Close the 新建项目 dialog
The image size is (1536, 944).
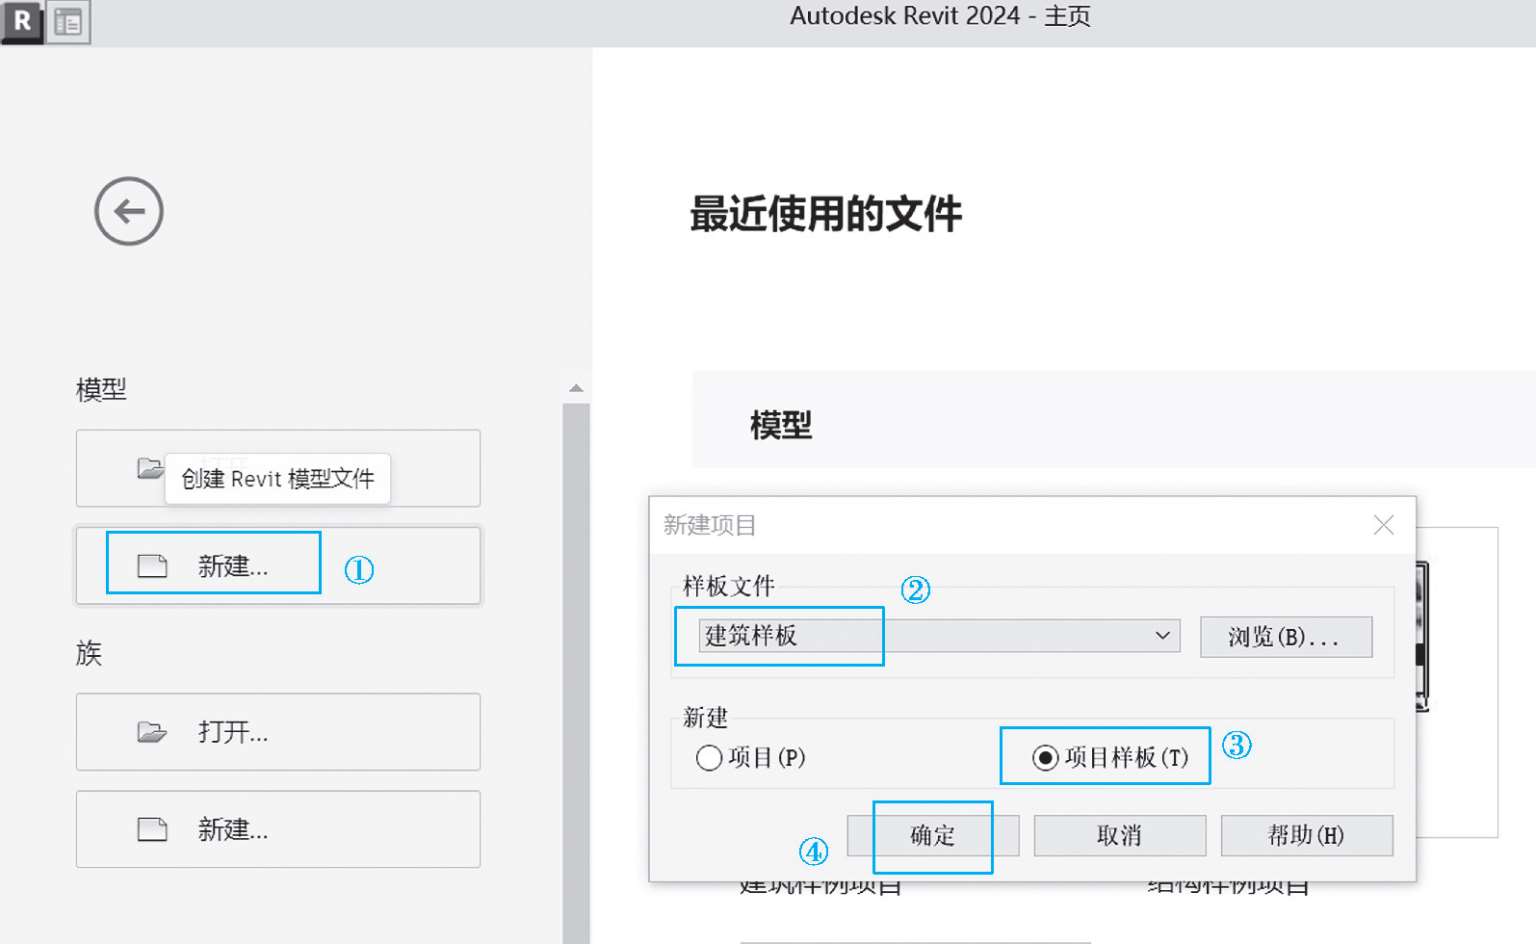pyautogui.click(x=1384, y=525)
